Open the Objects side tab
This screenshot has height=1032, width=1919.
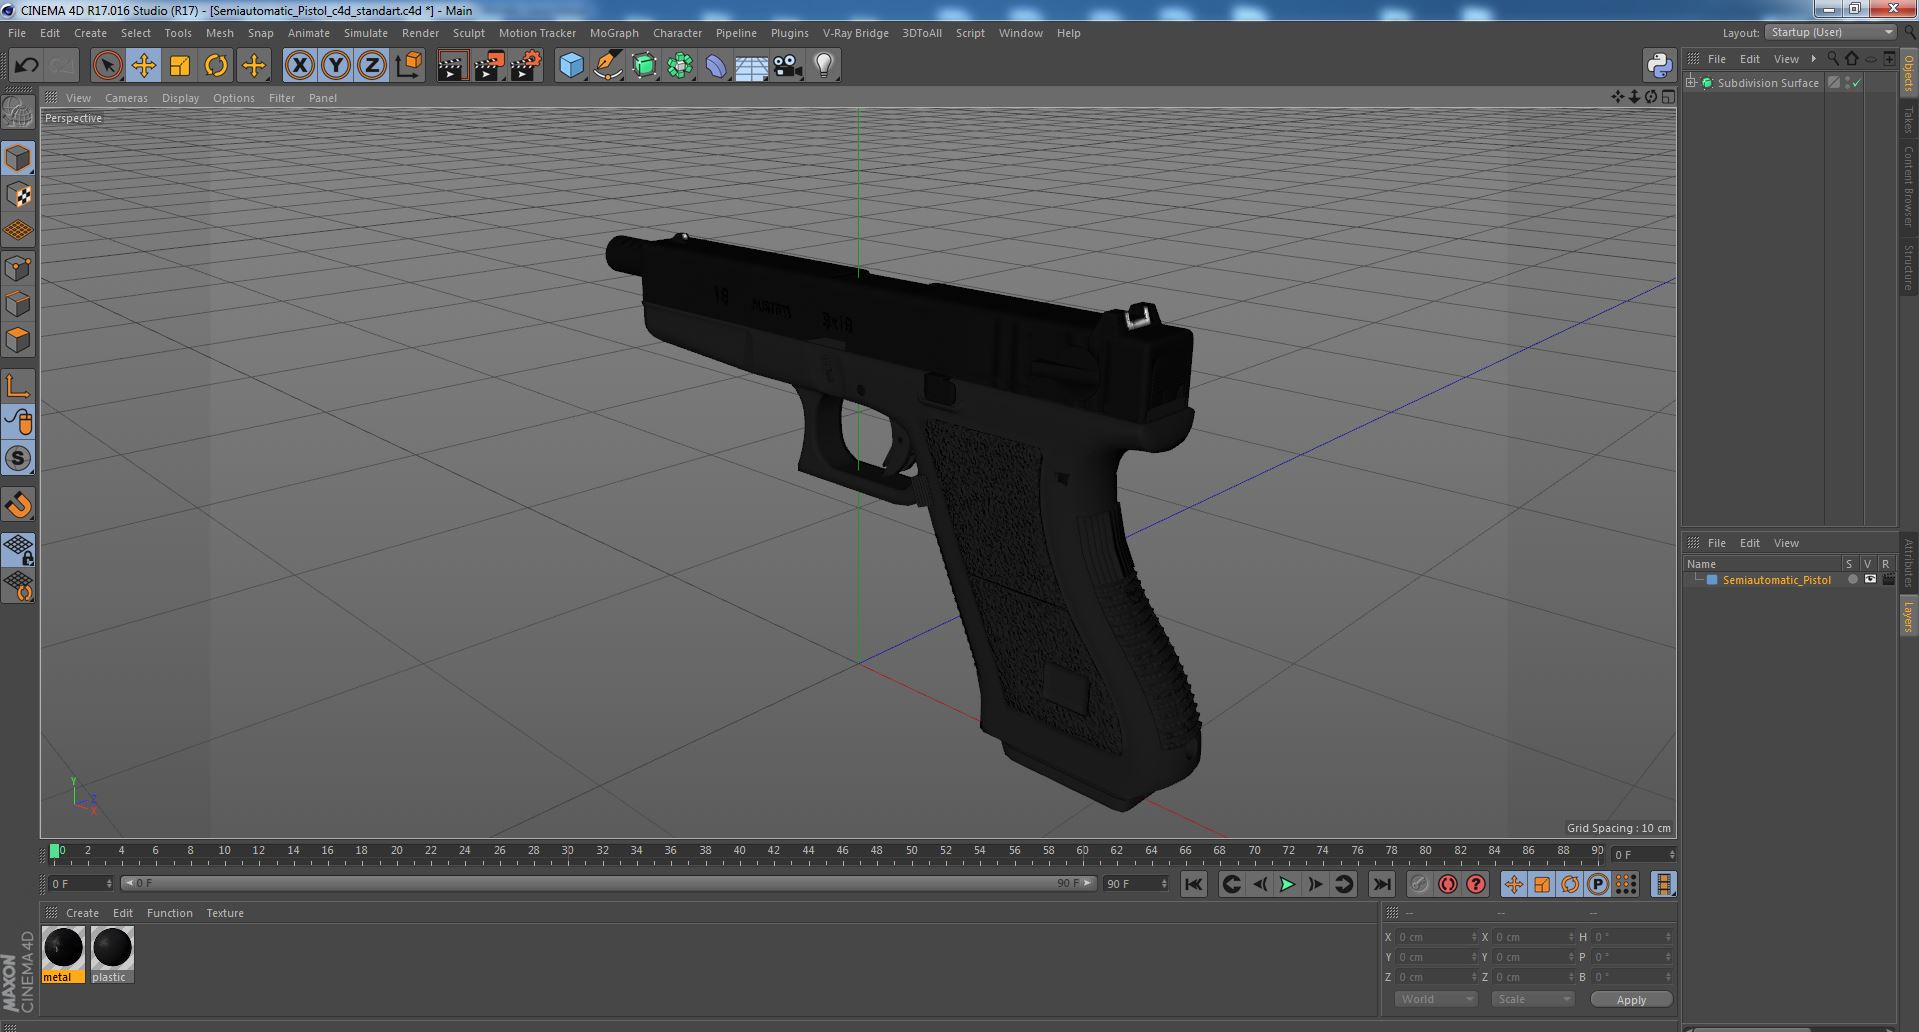point(1908,74)
